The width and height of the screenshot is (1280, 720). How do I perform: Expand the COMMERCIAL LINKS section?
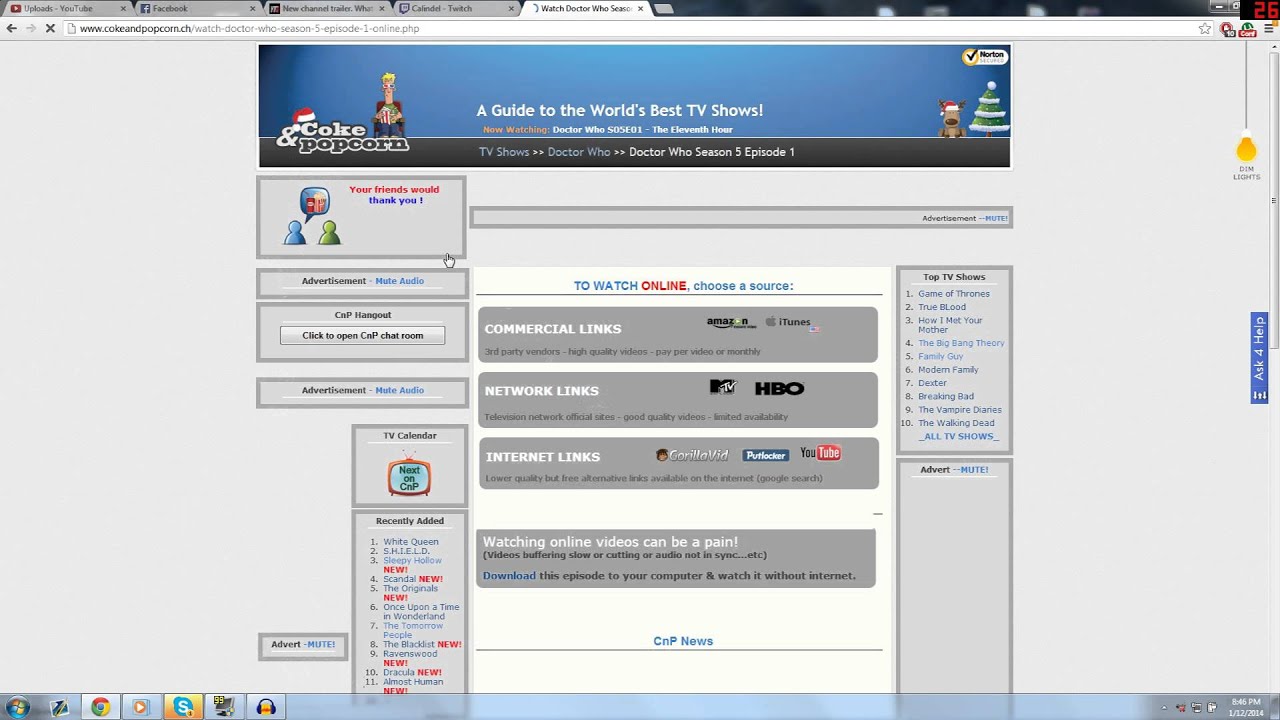pyautogui.click(x=678, y=335)
